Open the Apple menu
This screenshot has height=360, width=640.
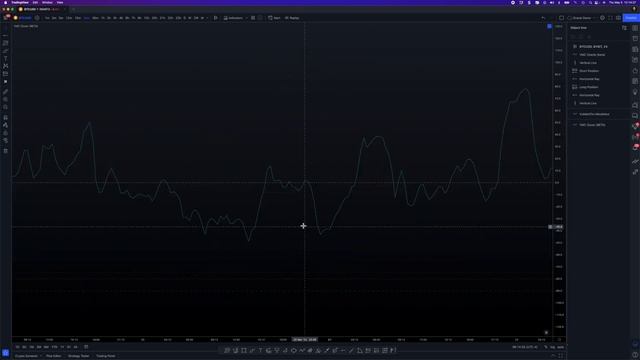[x=5, y=2]
